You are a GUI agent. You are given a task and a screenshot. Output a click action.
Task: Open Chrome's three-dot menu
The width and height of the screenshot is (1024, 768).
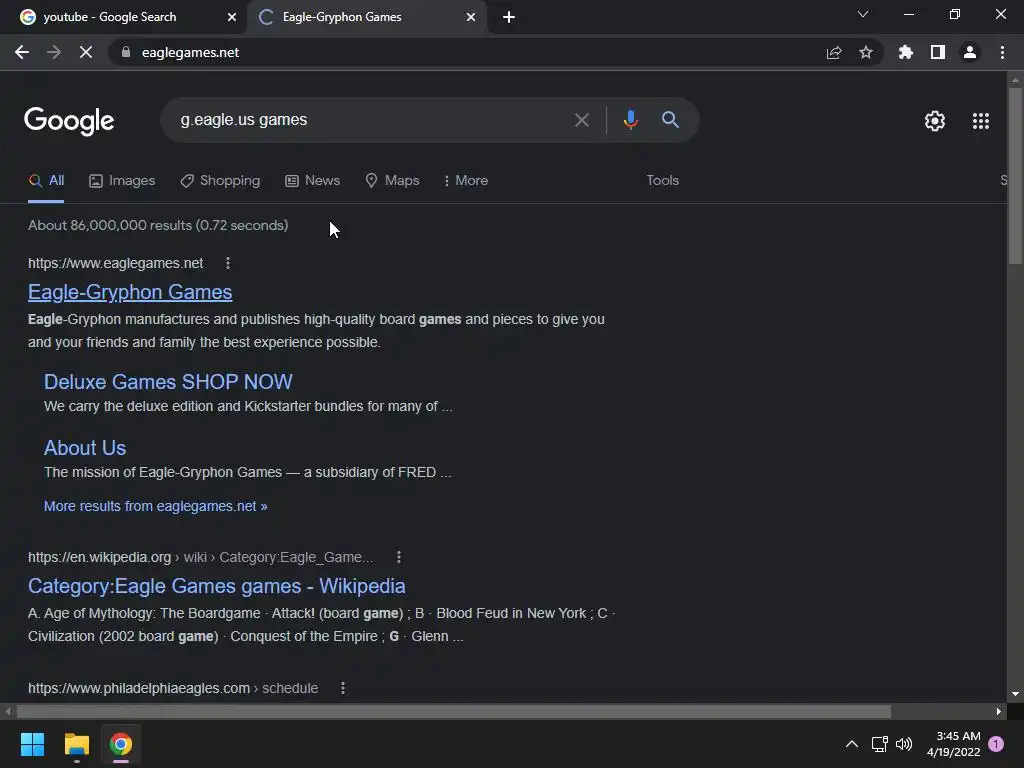coord(1002,52)
